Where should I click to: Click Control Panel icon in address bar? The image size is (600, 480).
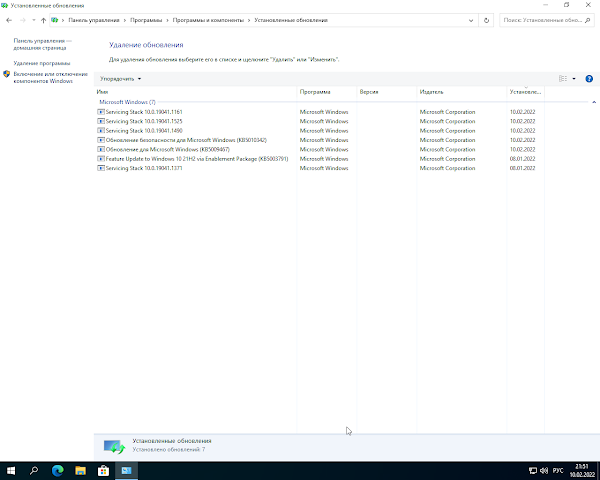pyautogui.click(x=55, y=20)
